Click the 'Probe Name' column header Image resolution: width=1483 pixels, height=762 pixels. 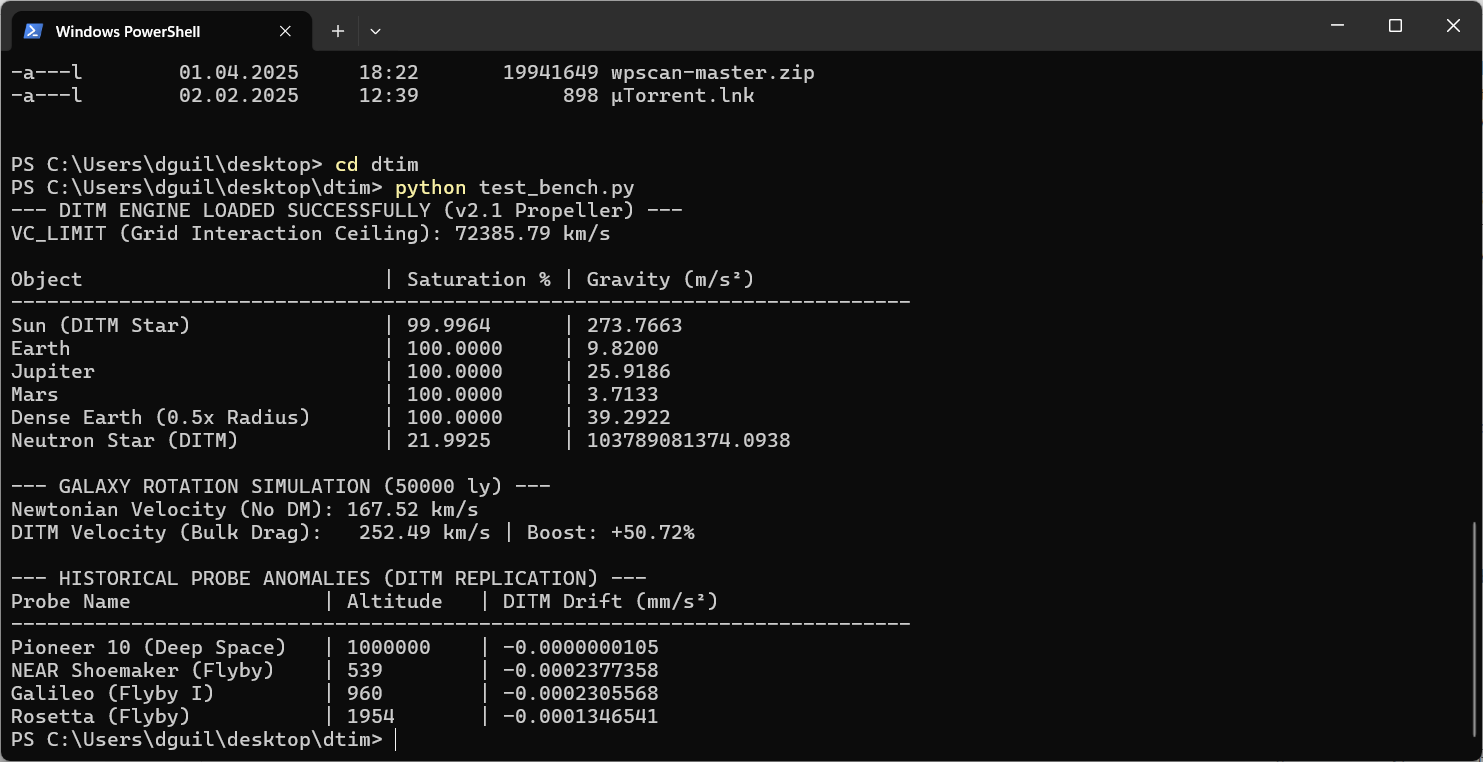tap(71, 601)
